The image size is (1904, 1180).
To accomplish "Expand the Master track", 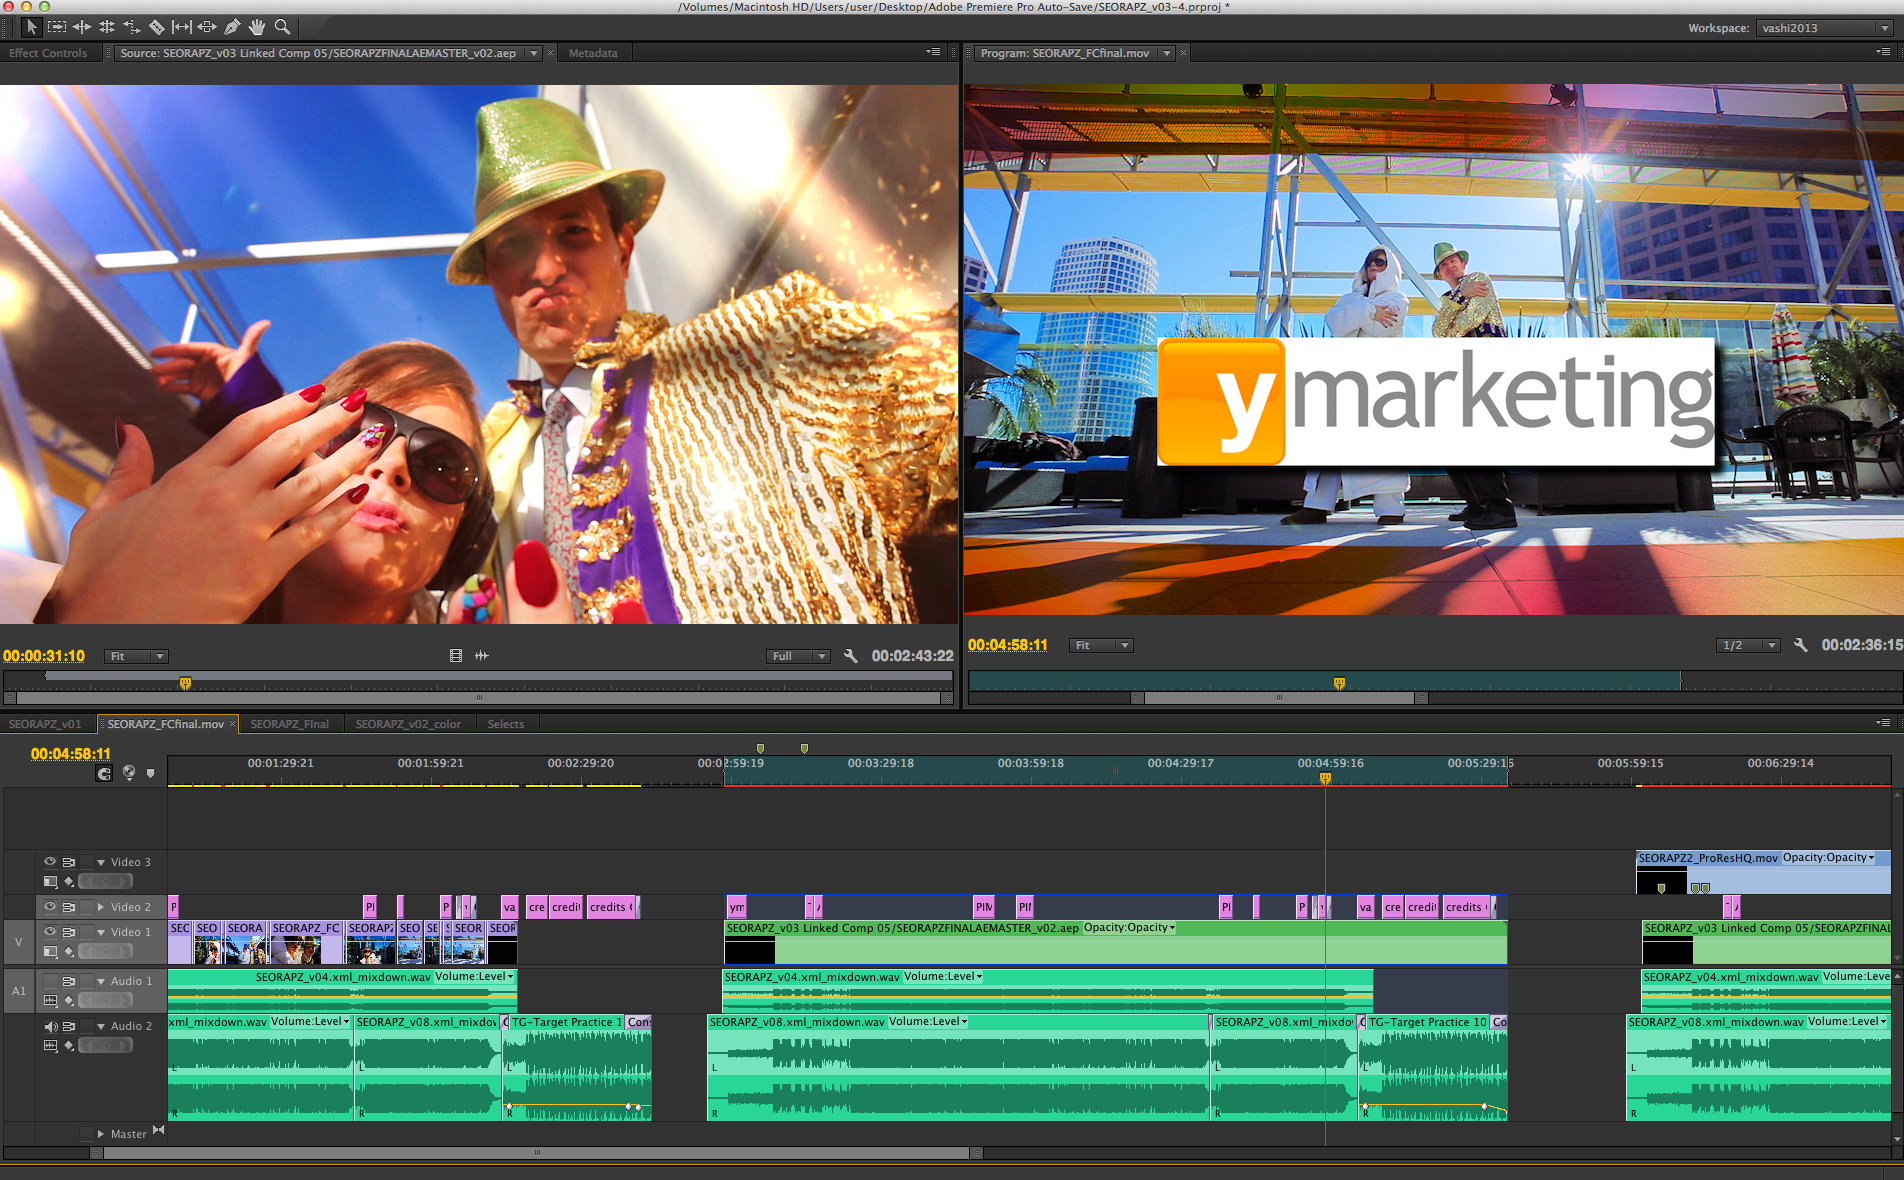I will tap(101, 1134).
